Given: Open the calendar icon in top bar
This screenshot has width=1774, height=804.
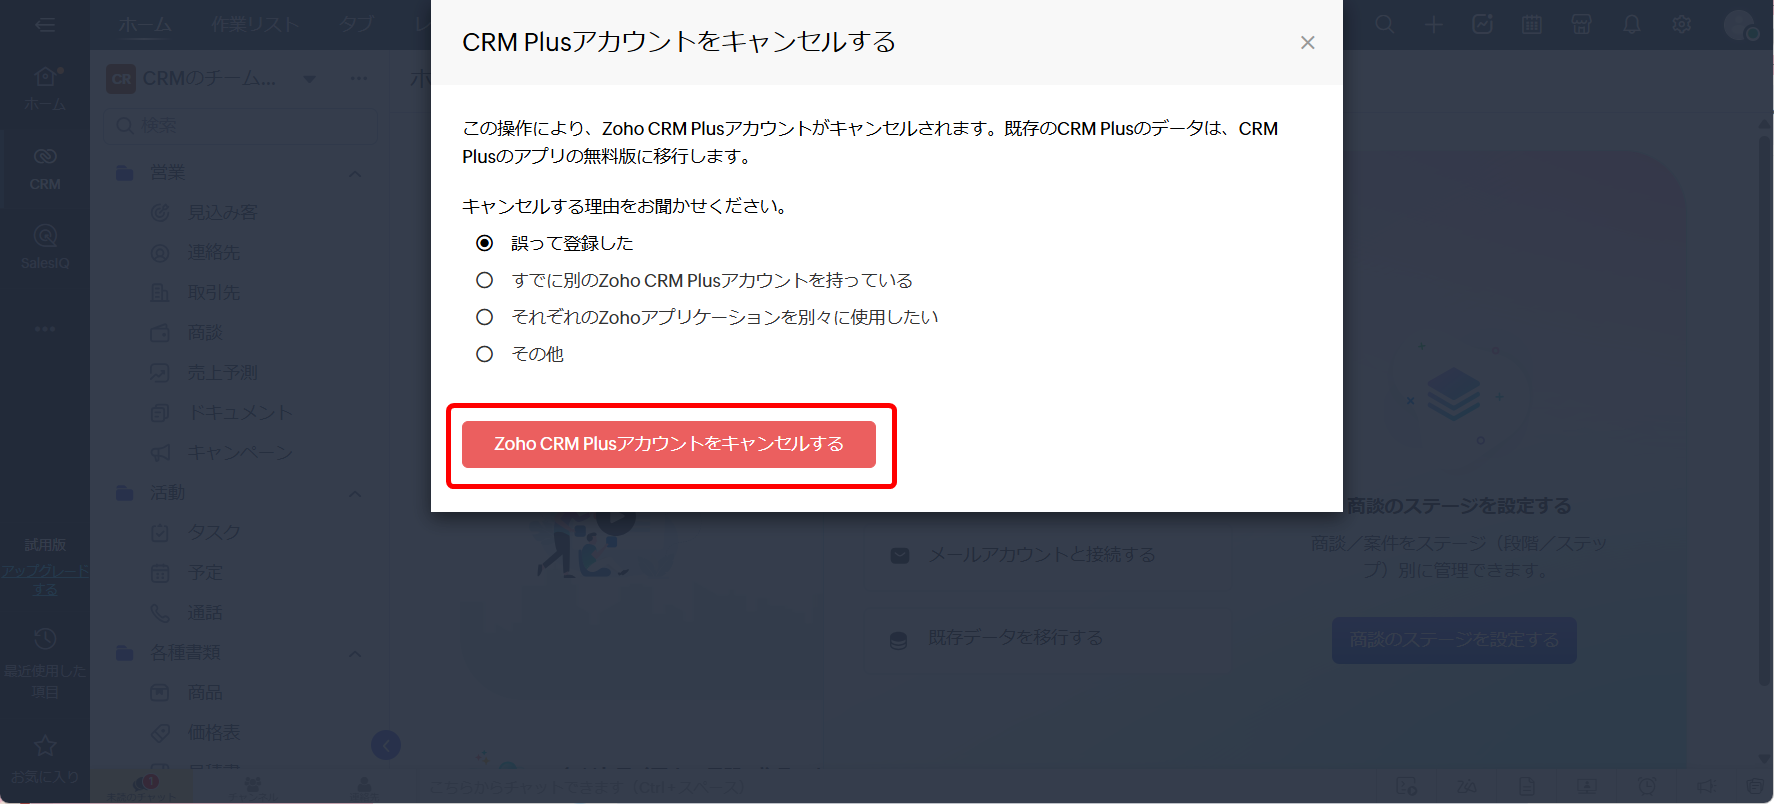Looking at the screenshot, I should point(1532,24).
